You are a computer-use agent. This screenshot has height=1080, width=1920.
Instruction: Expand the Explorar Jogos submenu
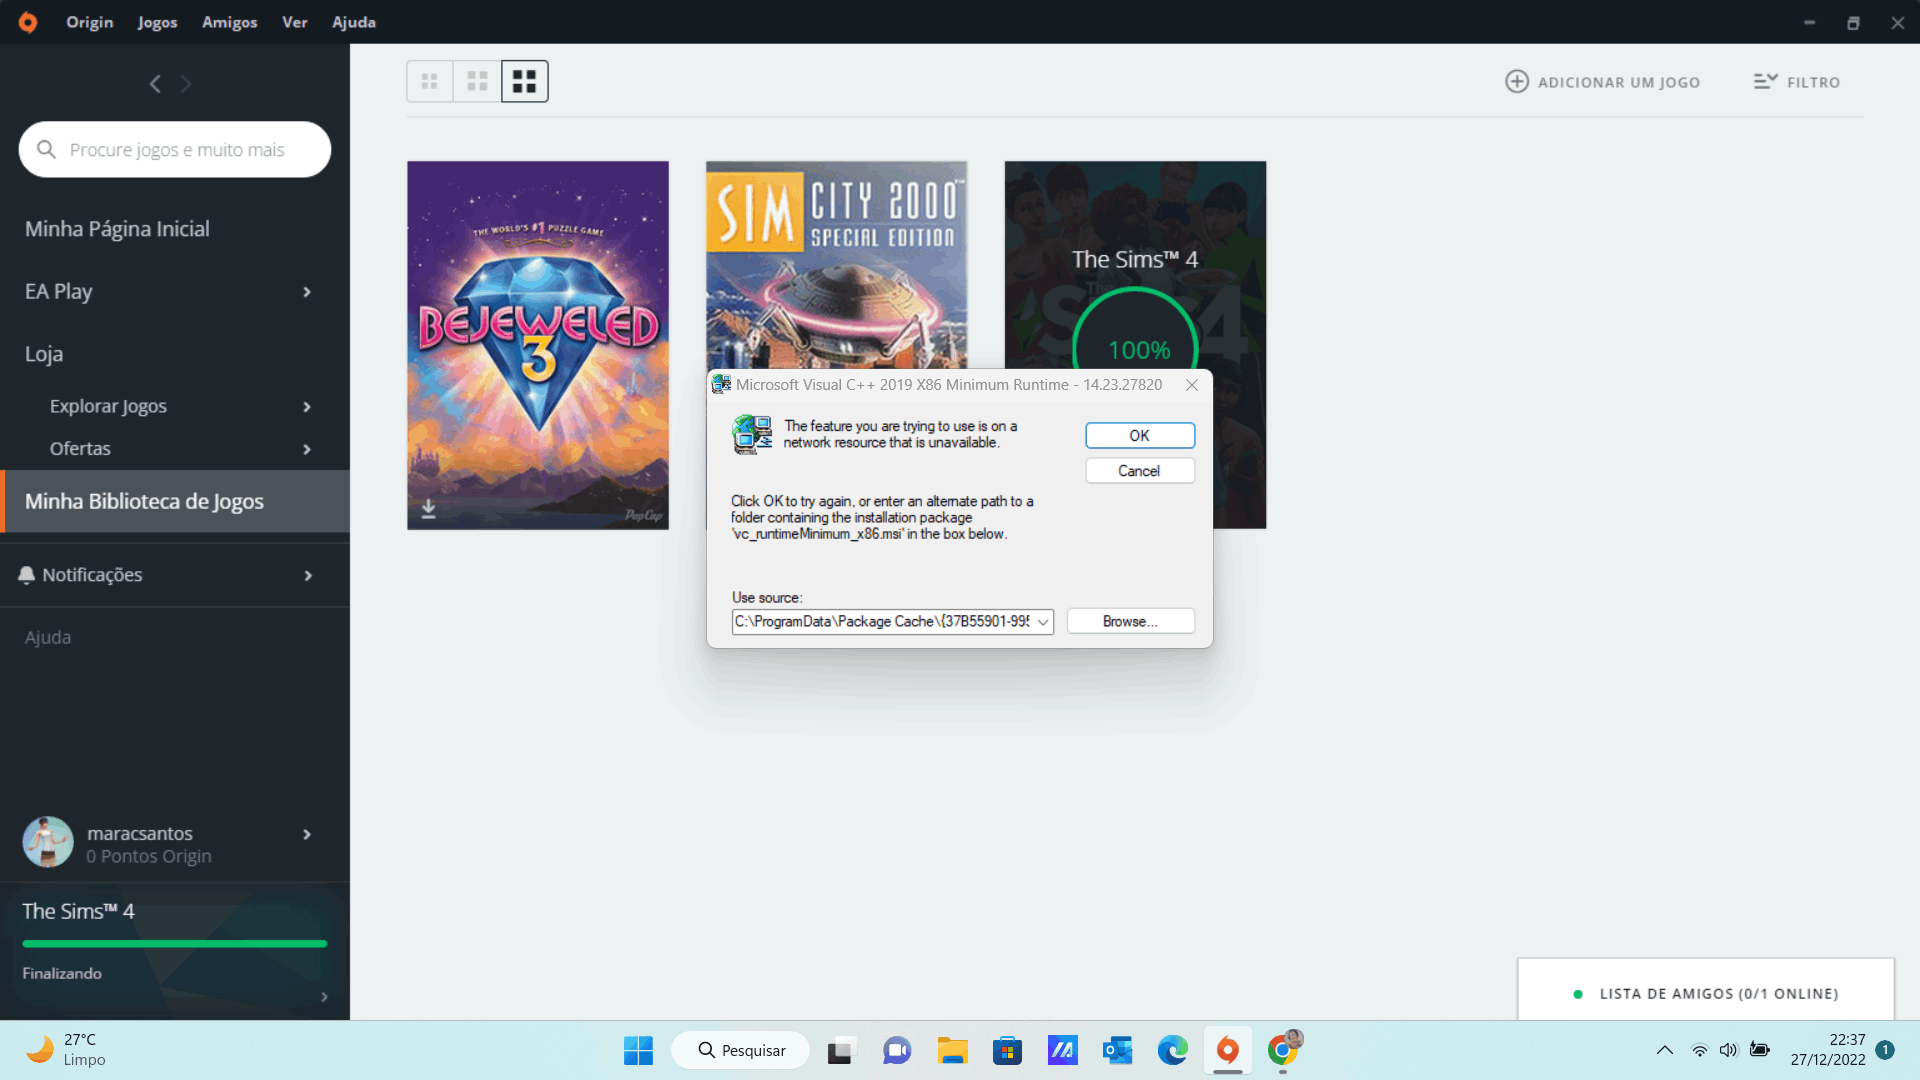(307, 407)
